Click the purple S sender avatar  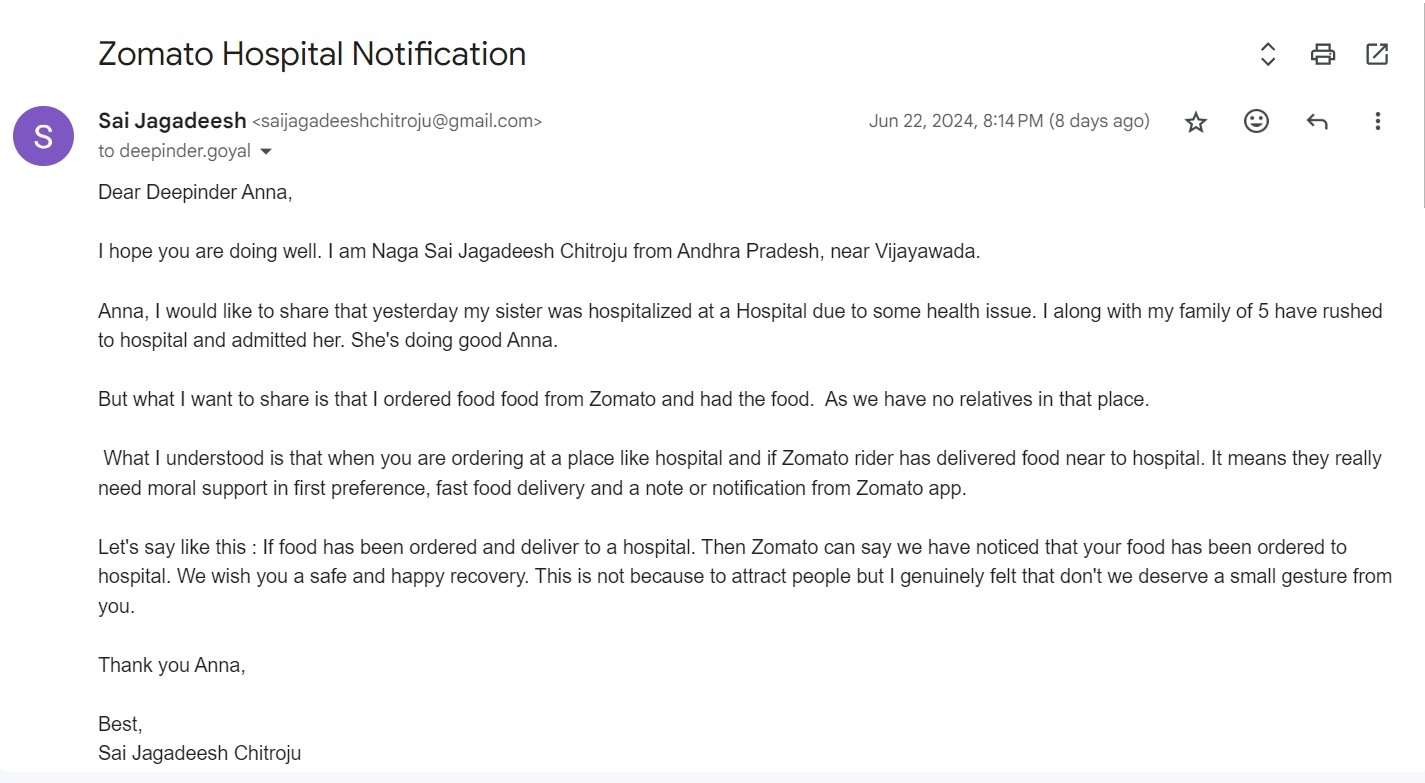point(43,136)
